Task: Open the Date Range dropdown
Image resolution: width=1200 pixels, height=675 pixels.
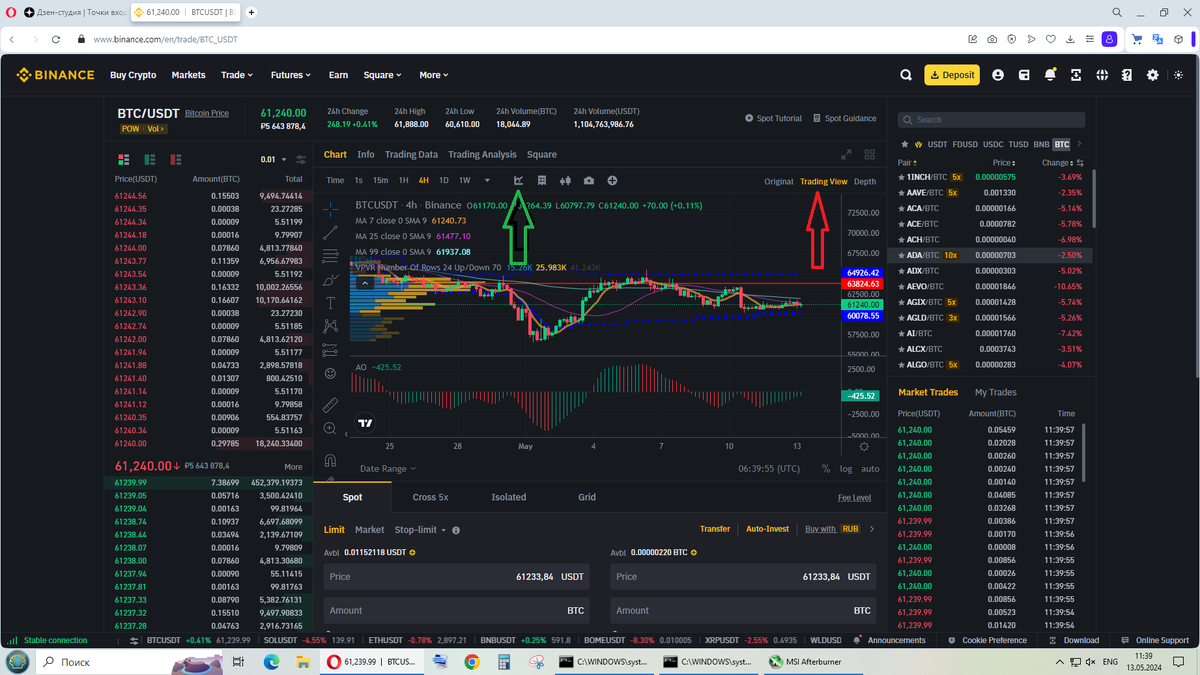Action: tap(388, 468)
